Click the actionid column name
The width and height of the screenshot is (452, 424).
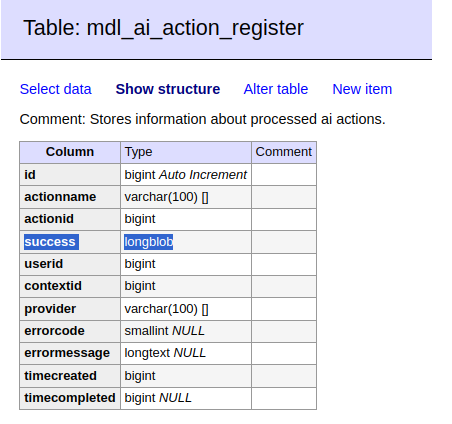tap(49, 219)
